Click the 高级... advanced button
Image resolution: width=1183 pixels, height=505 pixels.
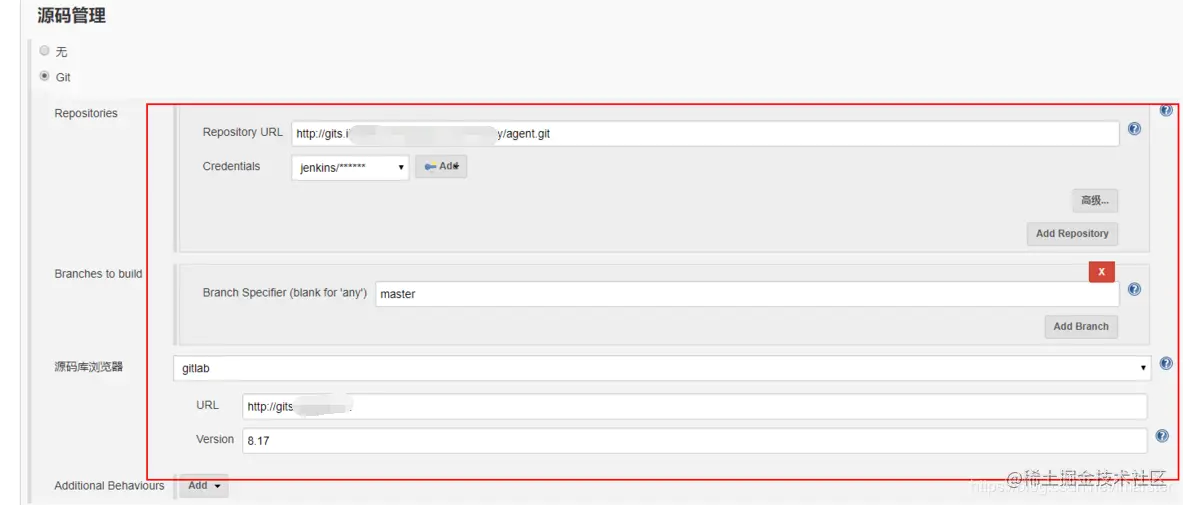1095,201
